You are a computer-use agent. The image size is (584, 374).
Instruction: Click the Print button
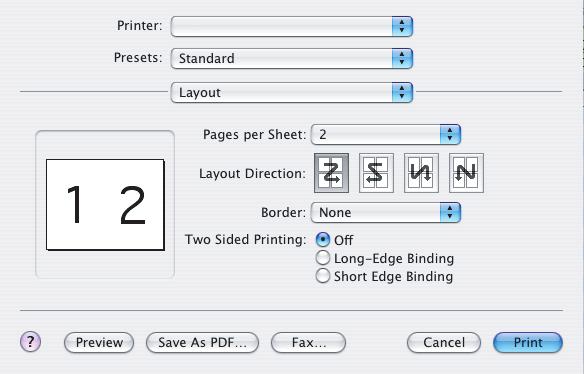pyautogui.click(x=528, y=342)
